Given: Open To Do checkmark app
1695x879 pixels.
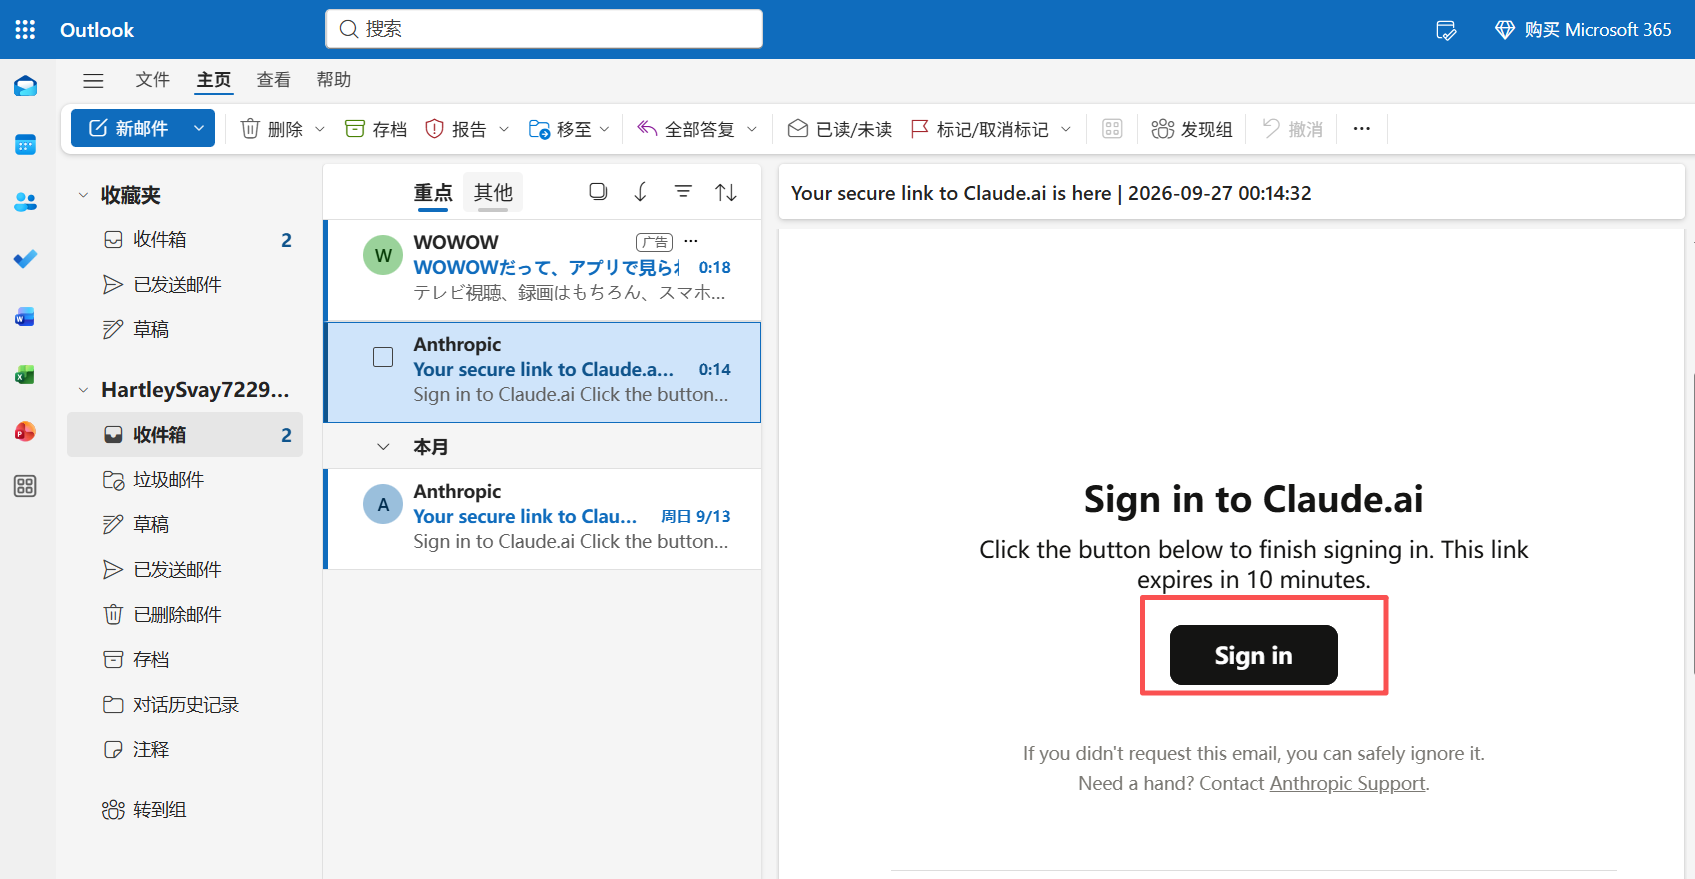Looking at the screenshot, I should click(25, 259).
